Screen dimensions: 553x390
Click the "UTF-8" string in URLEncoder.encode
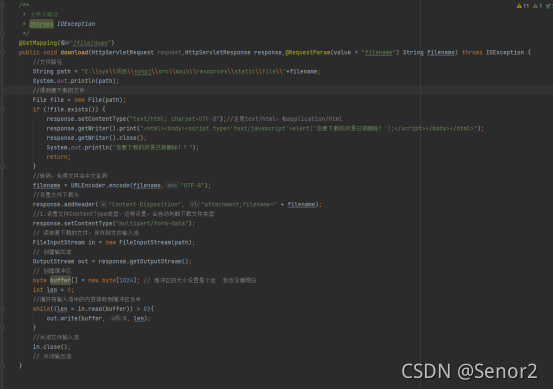[x=192, y=186]
